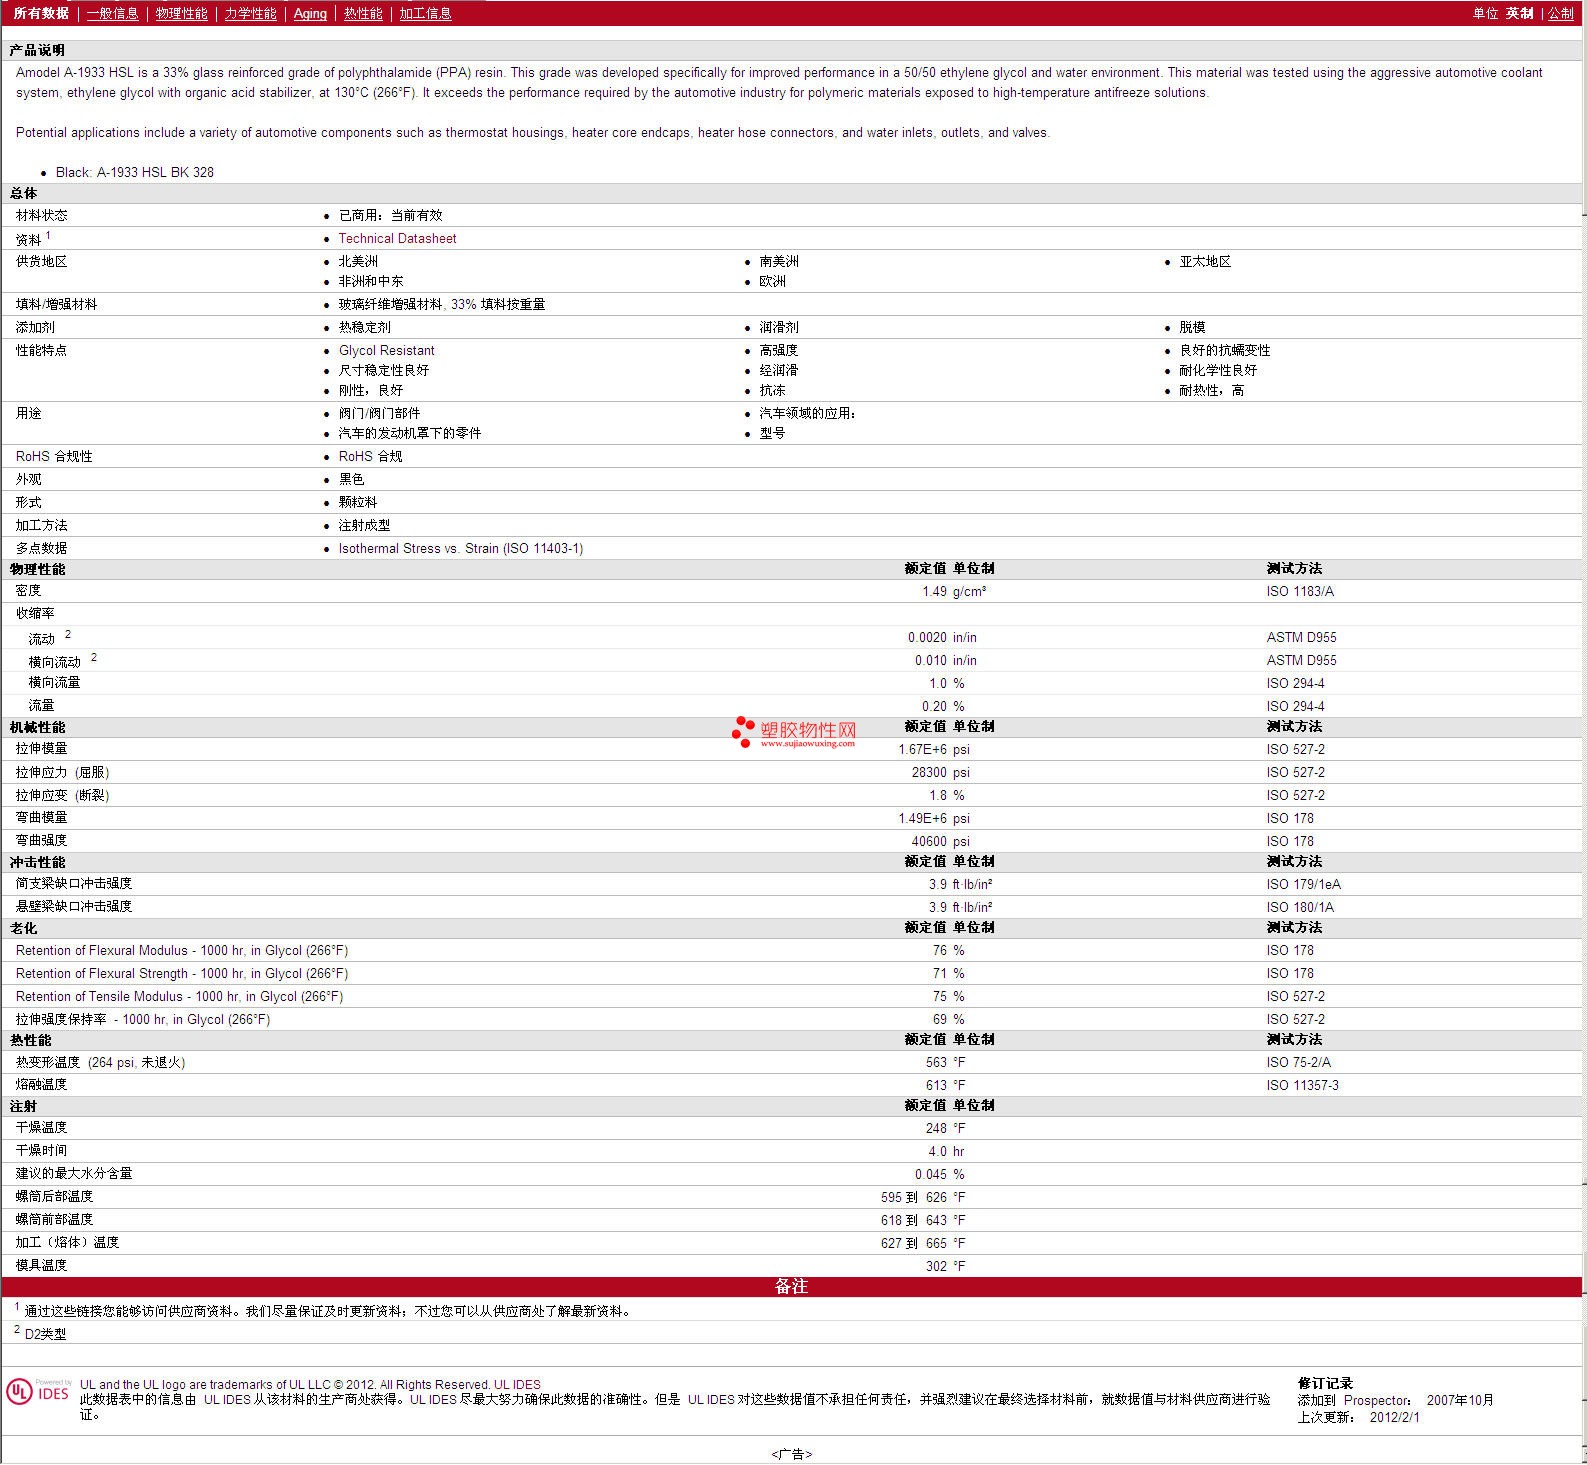
Task: Click the 密度 value 1.49
Action: [934, 591]
